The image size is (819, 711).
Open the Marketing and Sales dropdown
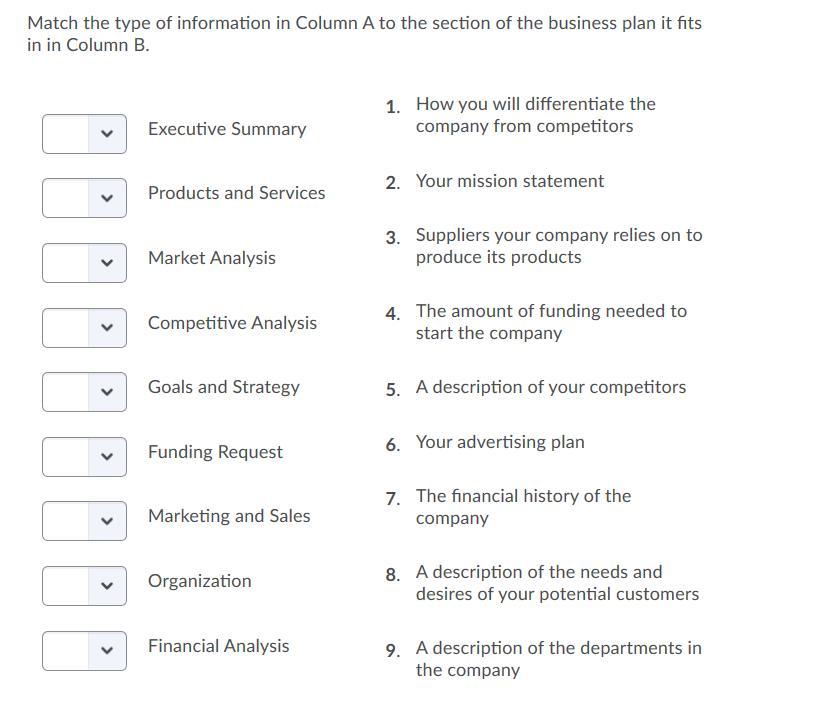pyautogui.click(x=84, y=521)
